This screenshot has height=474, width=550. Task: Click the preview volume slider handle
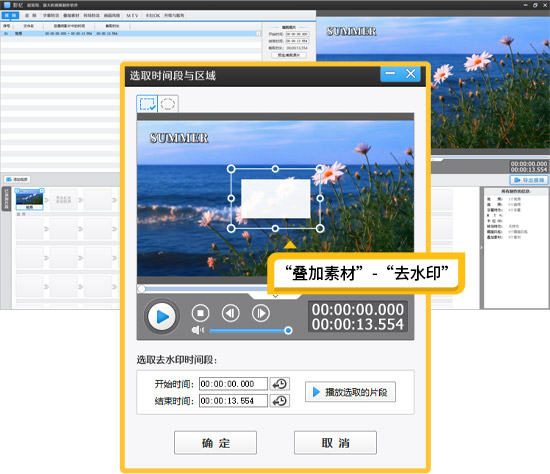(288, 331)
